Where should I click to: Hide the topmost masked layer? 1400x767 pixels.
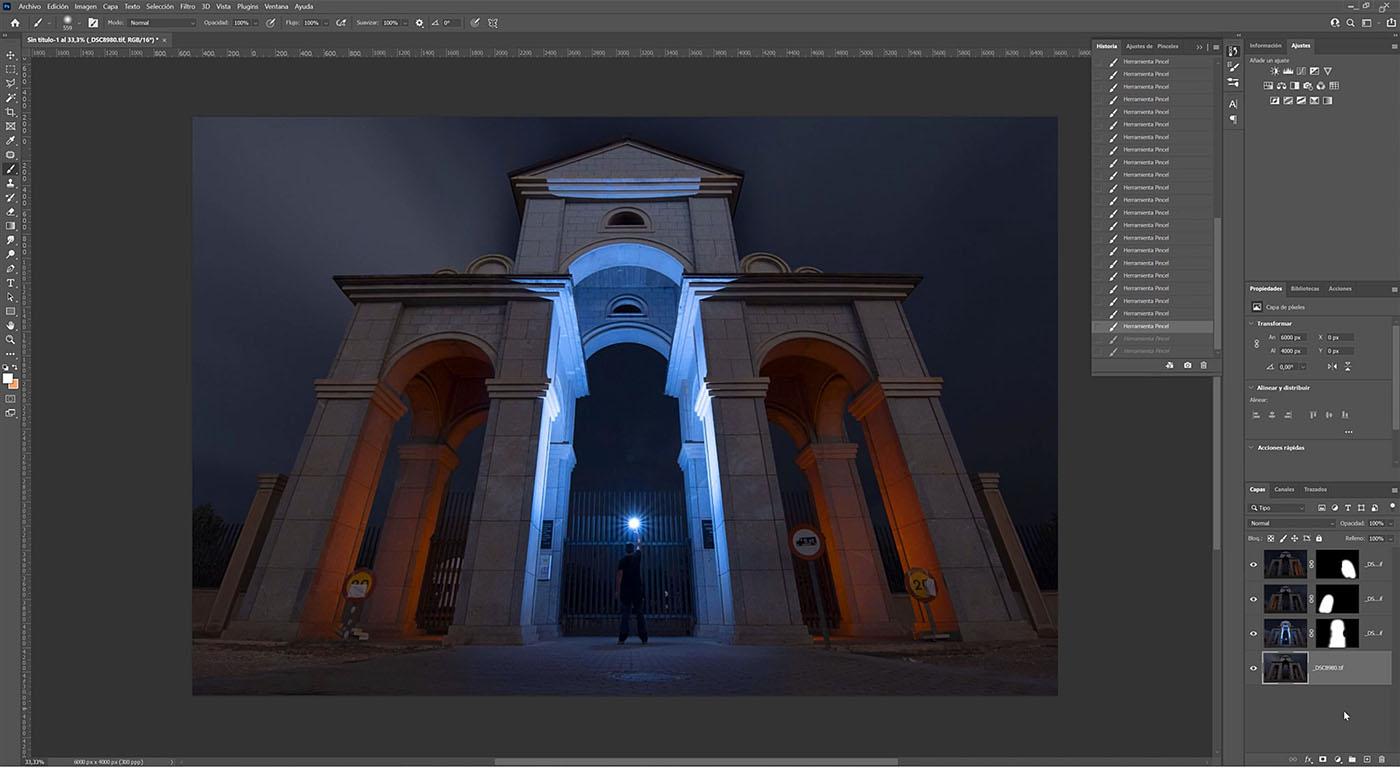[1254, 565]
